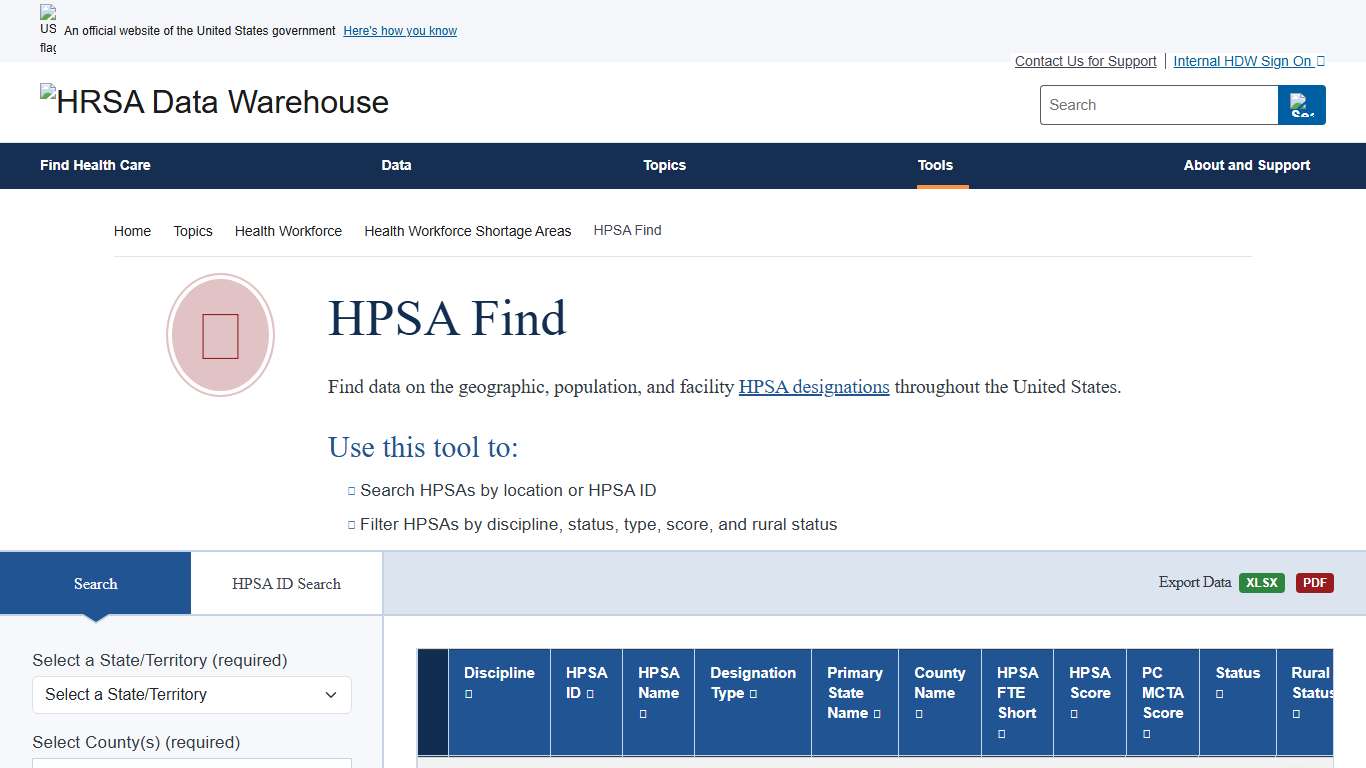Export data as XLSX
The image size is (1366, 768).
1262,582
